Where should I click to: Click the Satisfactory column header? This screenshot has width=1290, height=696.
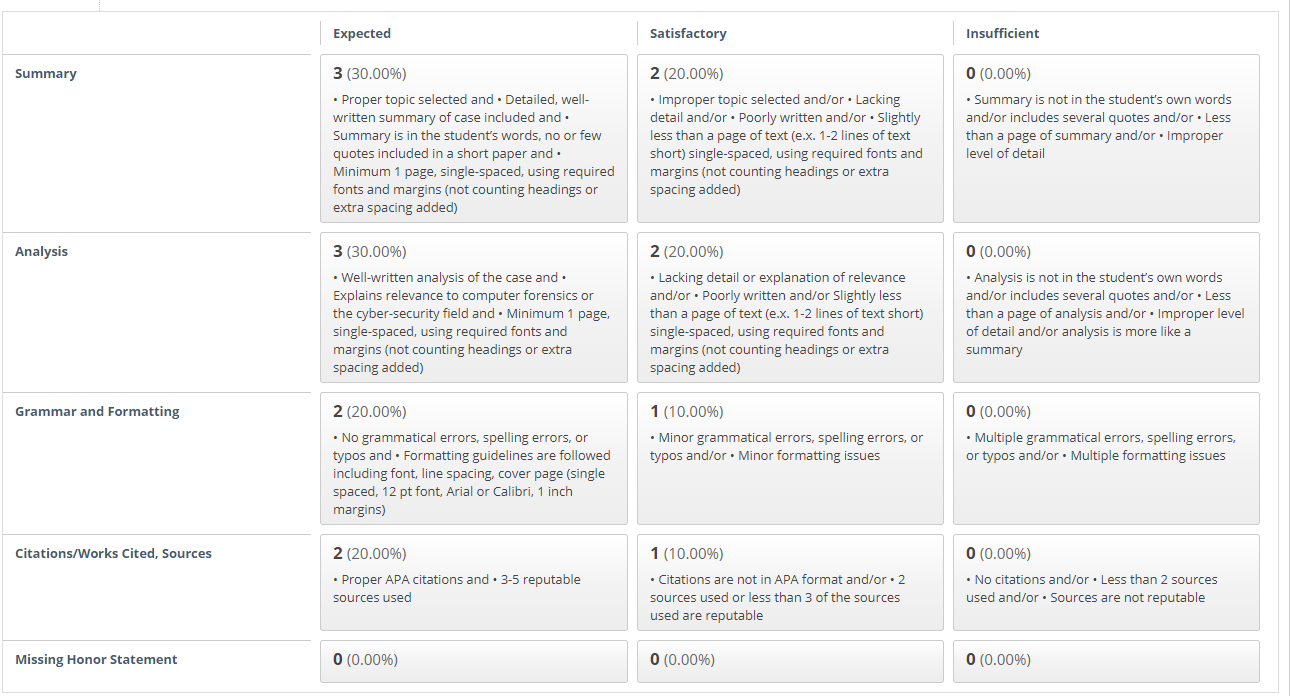click(688, 34)
